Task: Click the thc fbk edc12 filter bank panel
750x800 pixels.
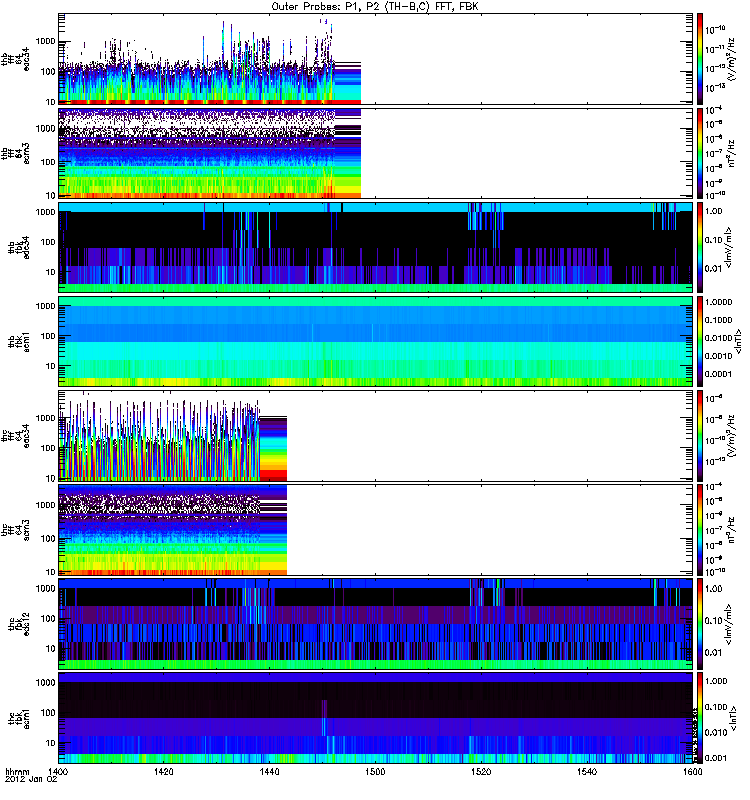Action: click(x=376, y=624)
